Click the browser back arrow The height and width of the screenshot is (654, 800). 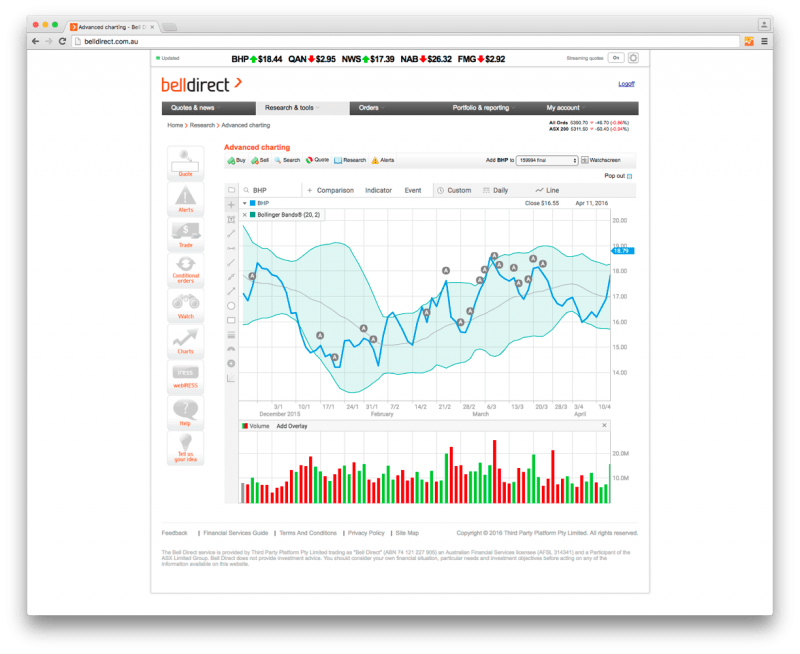point(35,41)
